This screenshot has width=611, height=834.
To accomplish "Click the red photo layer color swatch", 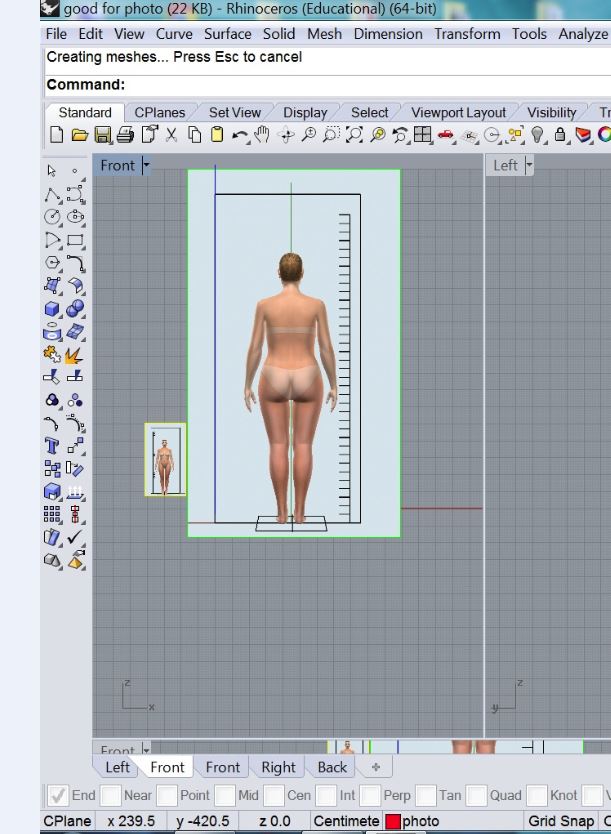I will (392, 821).
